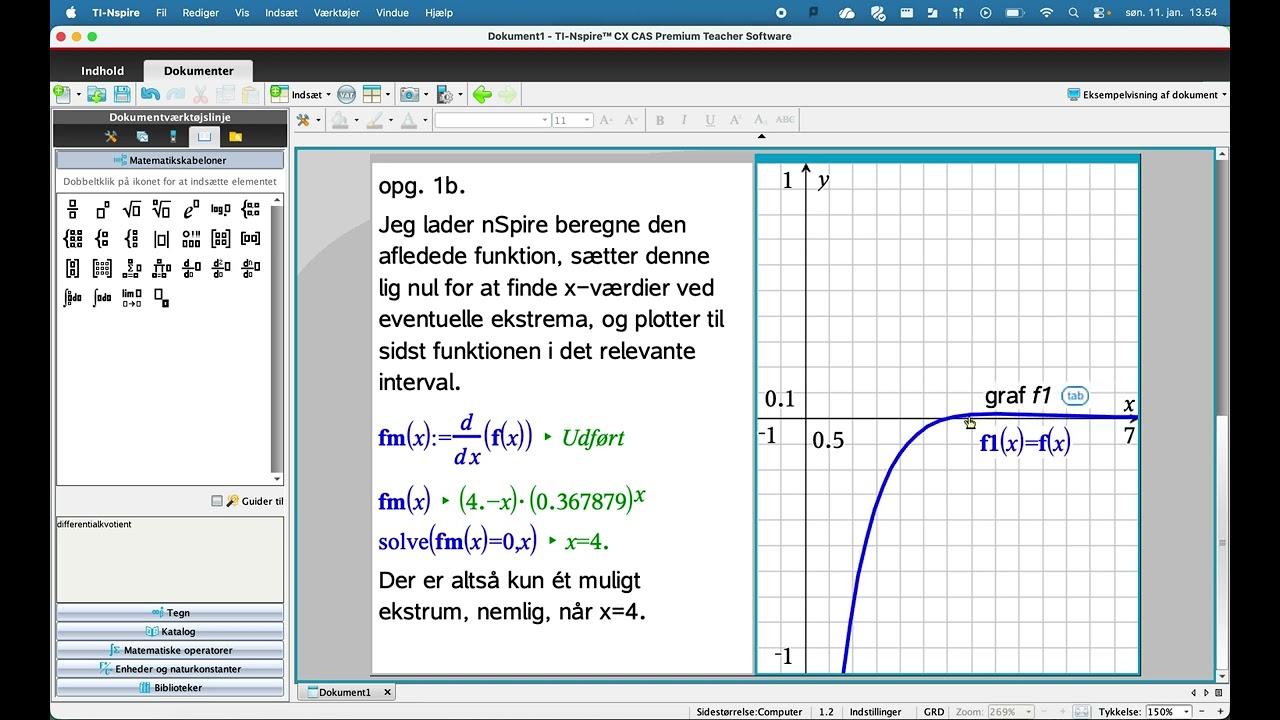Viewport: 1280px width, 720px height.
Task: Save the document with floppy icon
Action: tap(122, 94)
